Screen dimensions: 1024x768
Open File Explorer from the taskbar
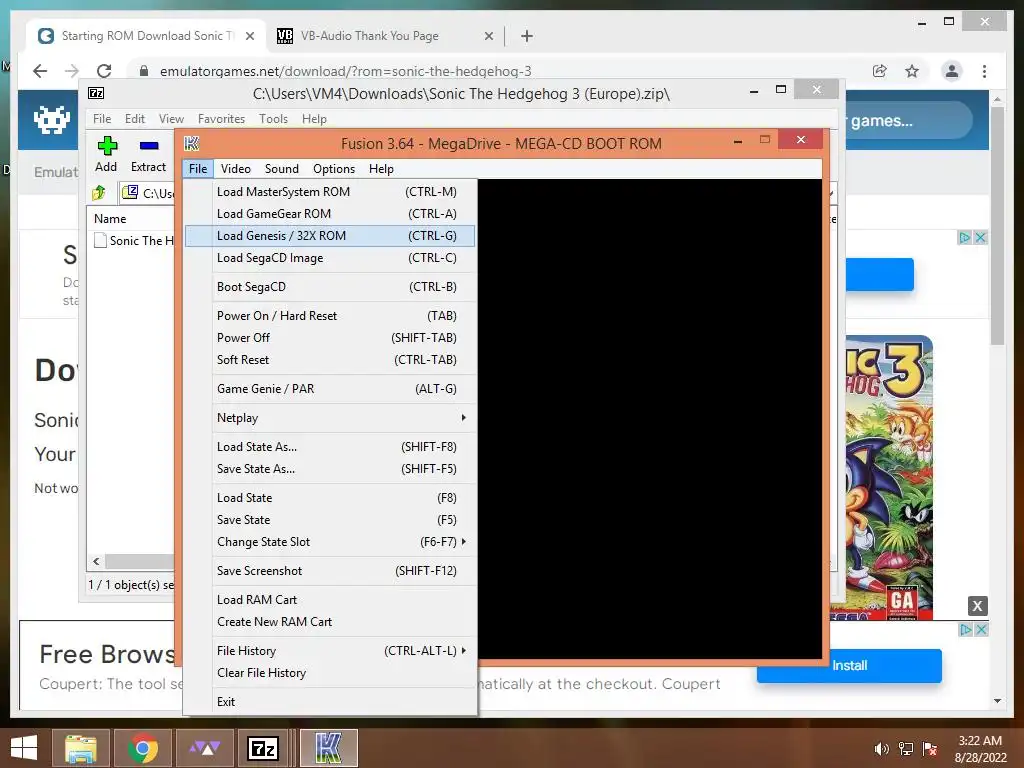(x=80, y=748)
